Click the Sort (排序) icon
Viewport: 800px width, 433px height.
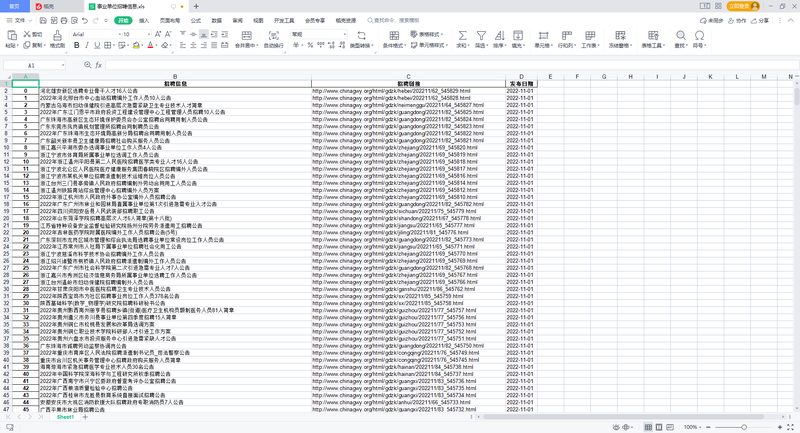499,35
